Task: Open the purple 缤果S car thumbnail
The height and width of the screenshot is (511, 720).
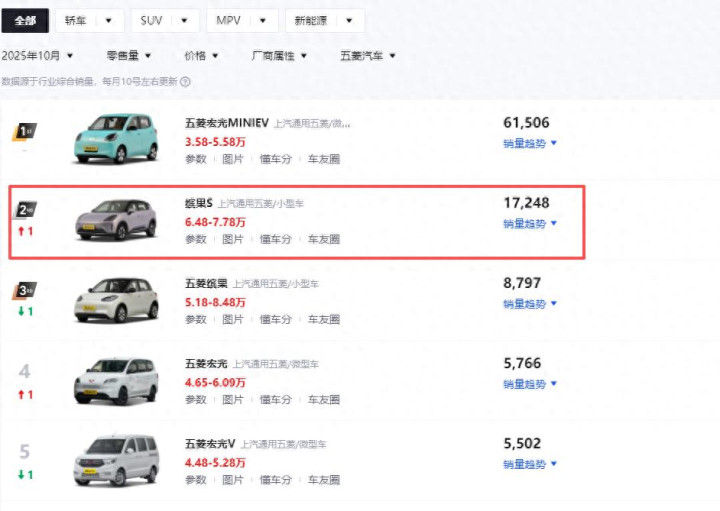Action: (116, 218)
